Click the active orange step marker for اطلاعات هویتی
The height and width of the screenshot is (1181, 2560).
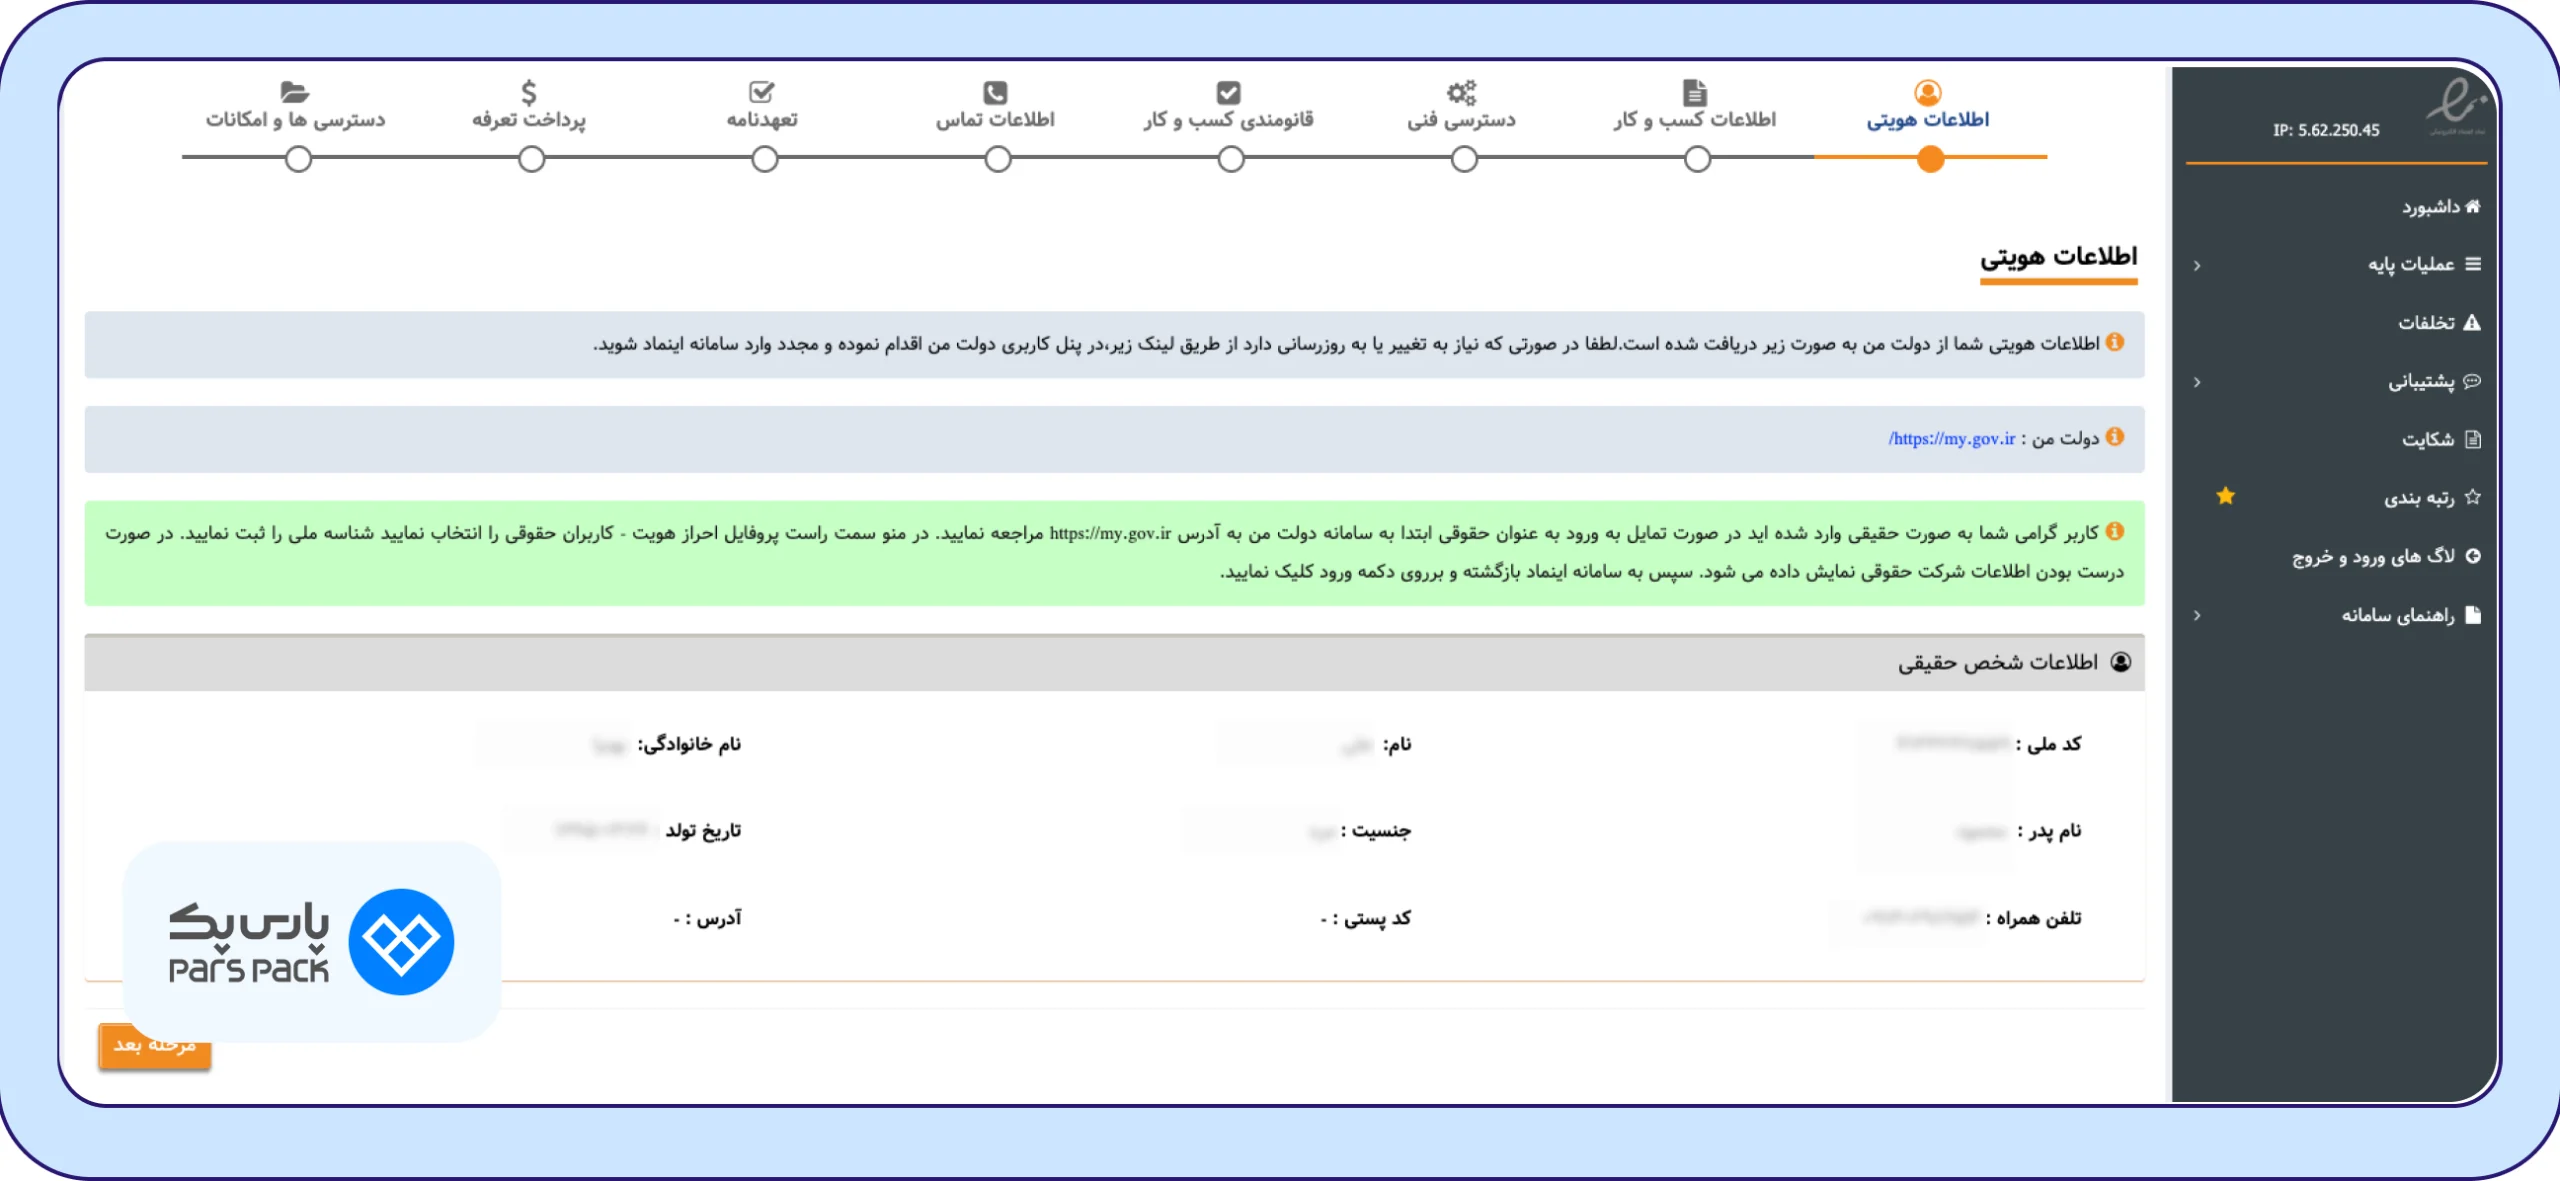point(1931,158)
